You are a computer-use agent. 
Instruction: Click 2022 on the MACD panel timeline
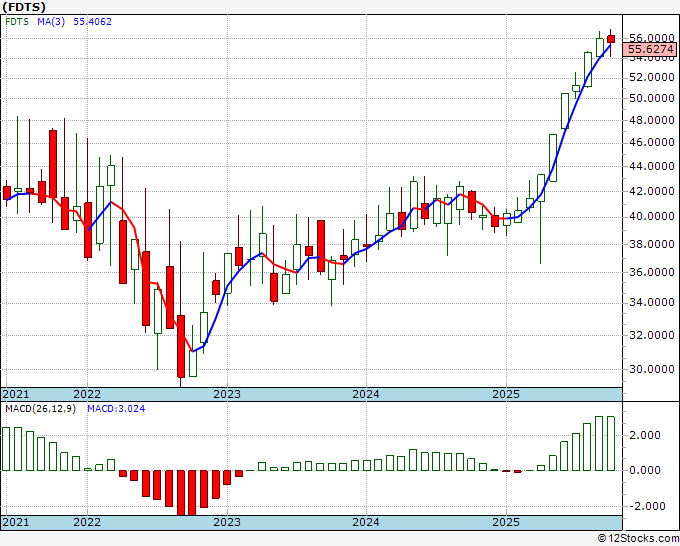tap(87, 522)
